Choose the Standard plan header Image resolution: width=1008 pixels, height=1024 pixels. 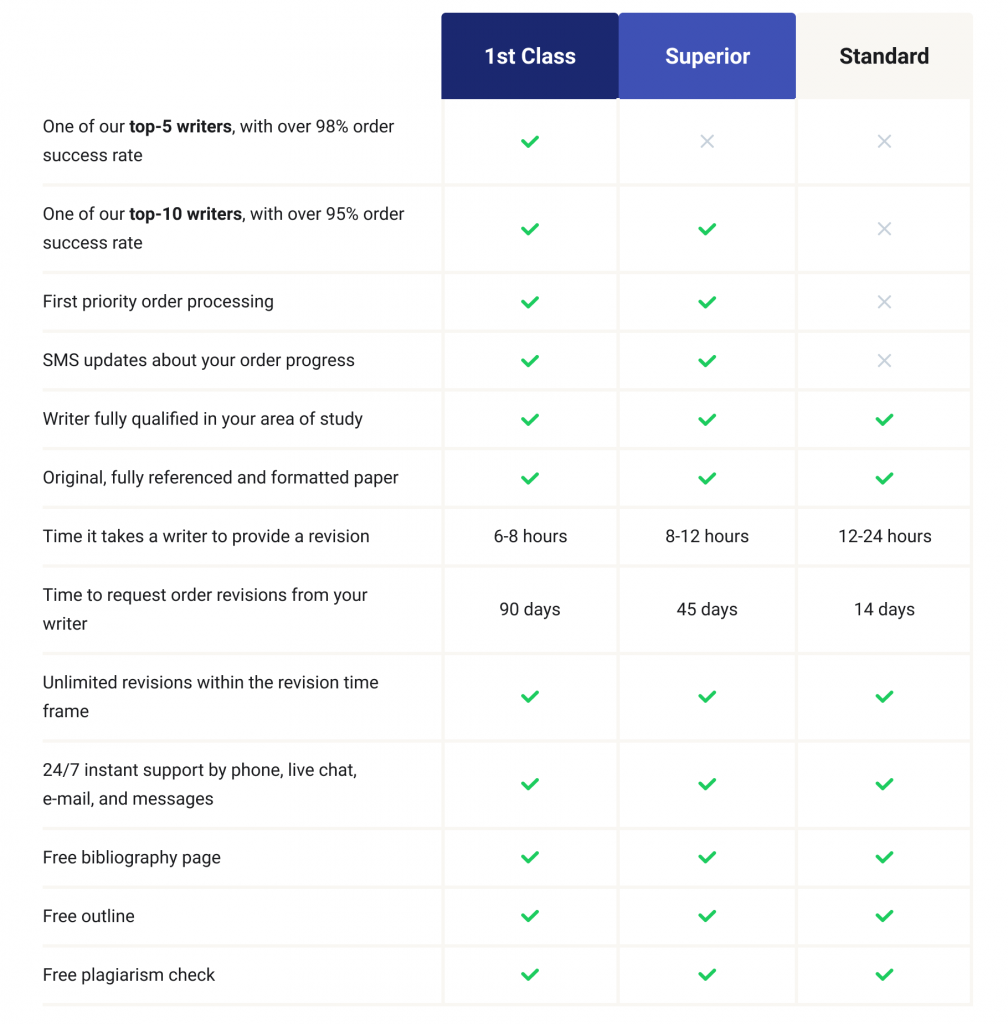click(884, 56)
